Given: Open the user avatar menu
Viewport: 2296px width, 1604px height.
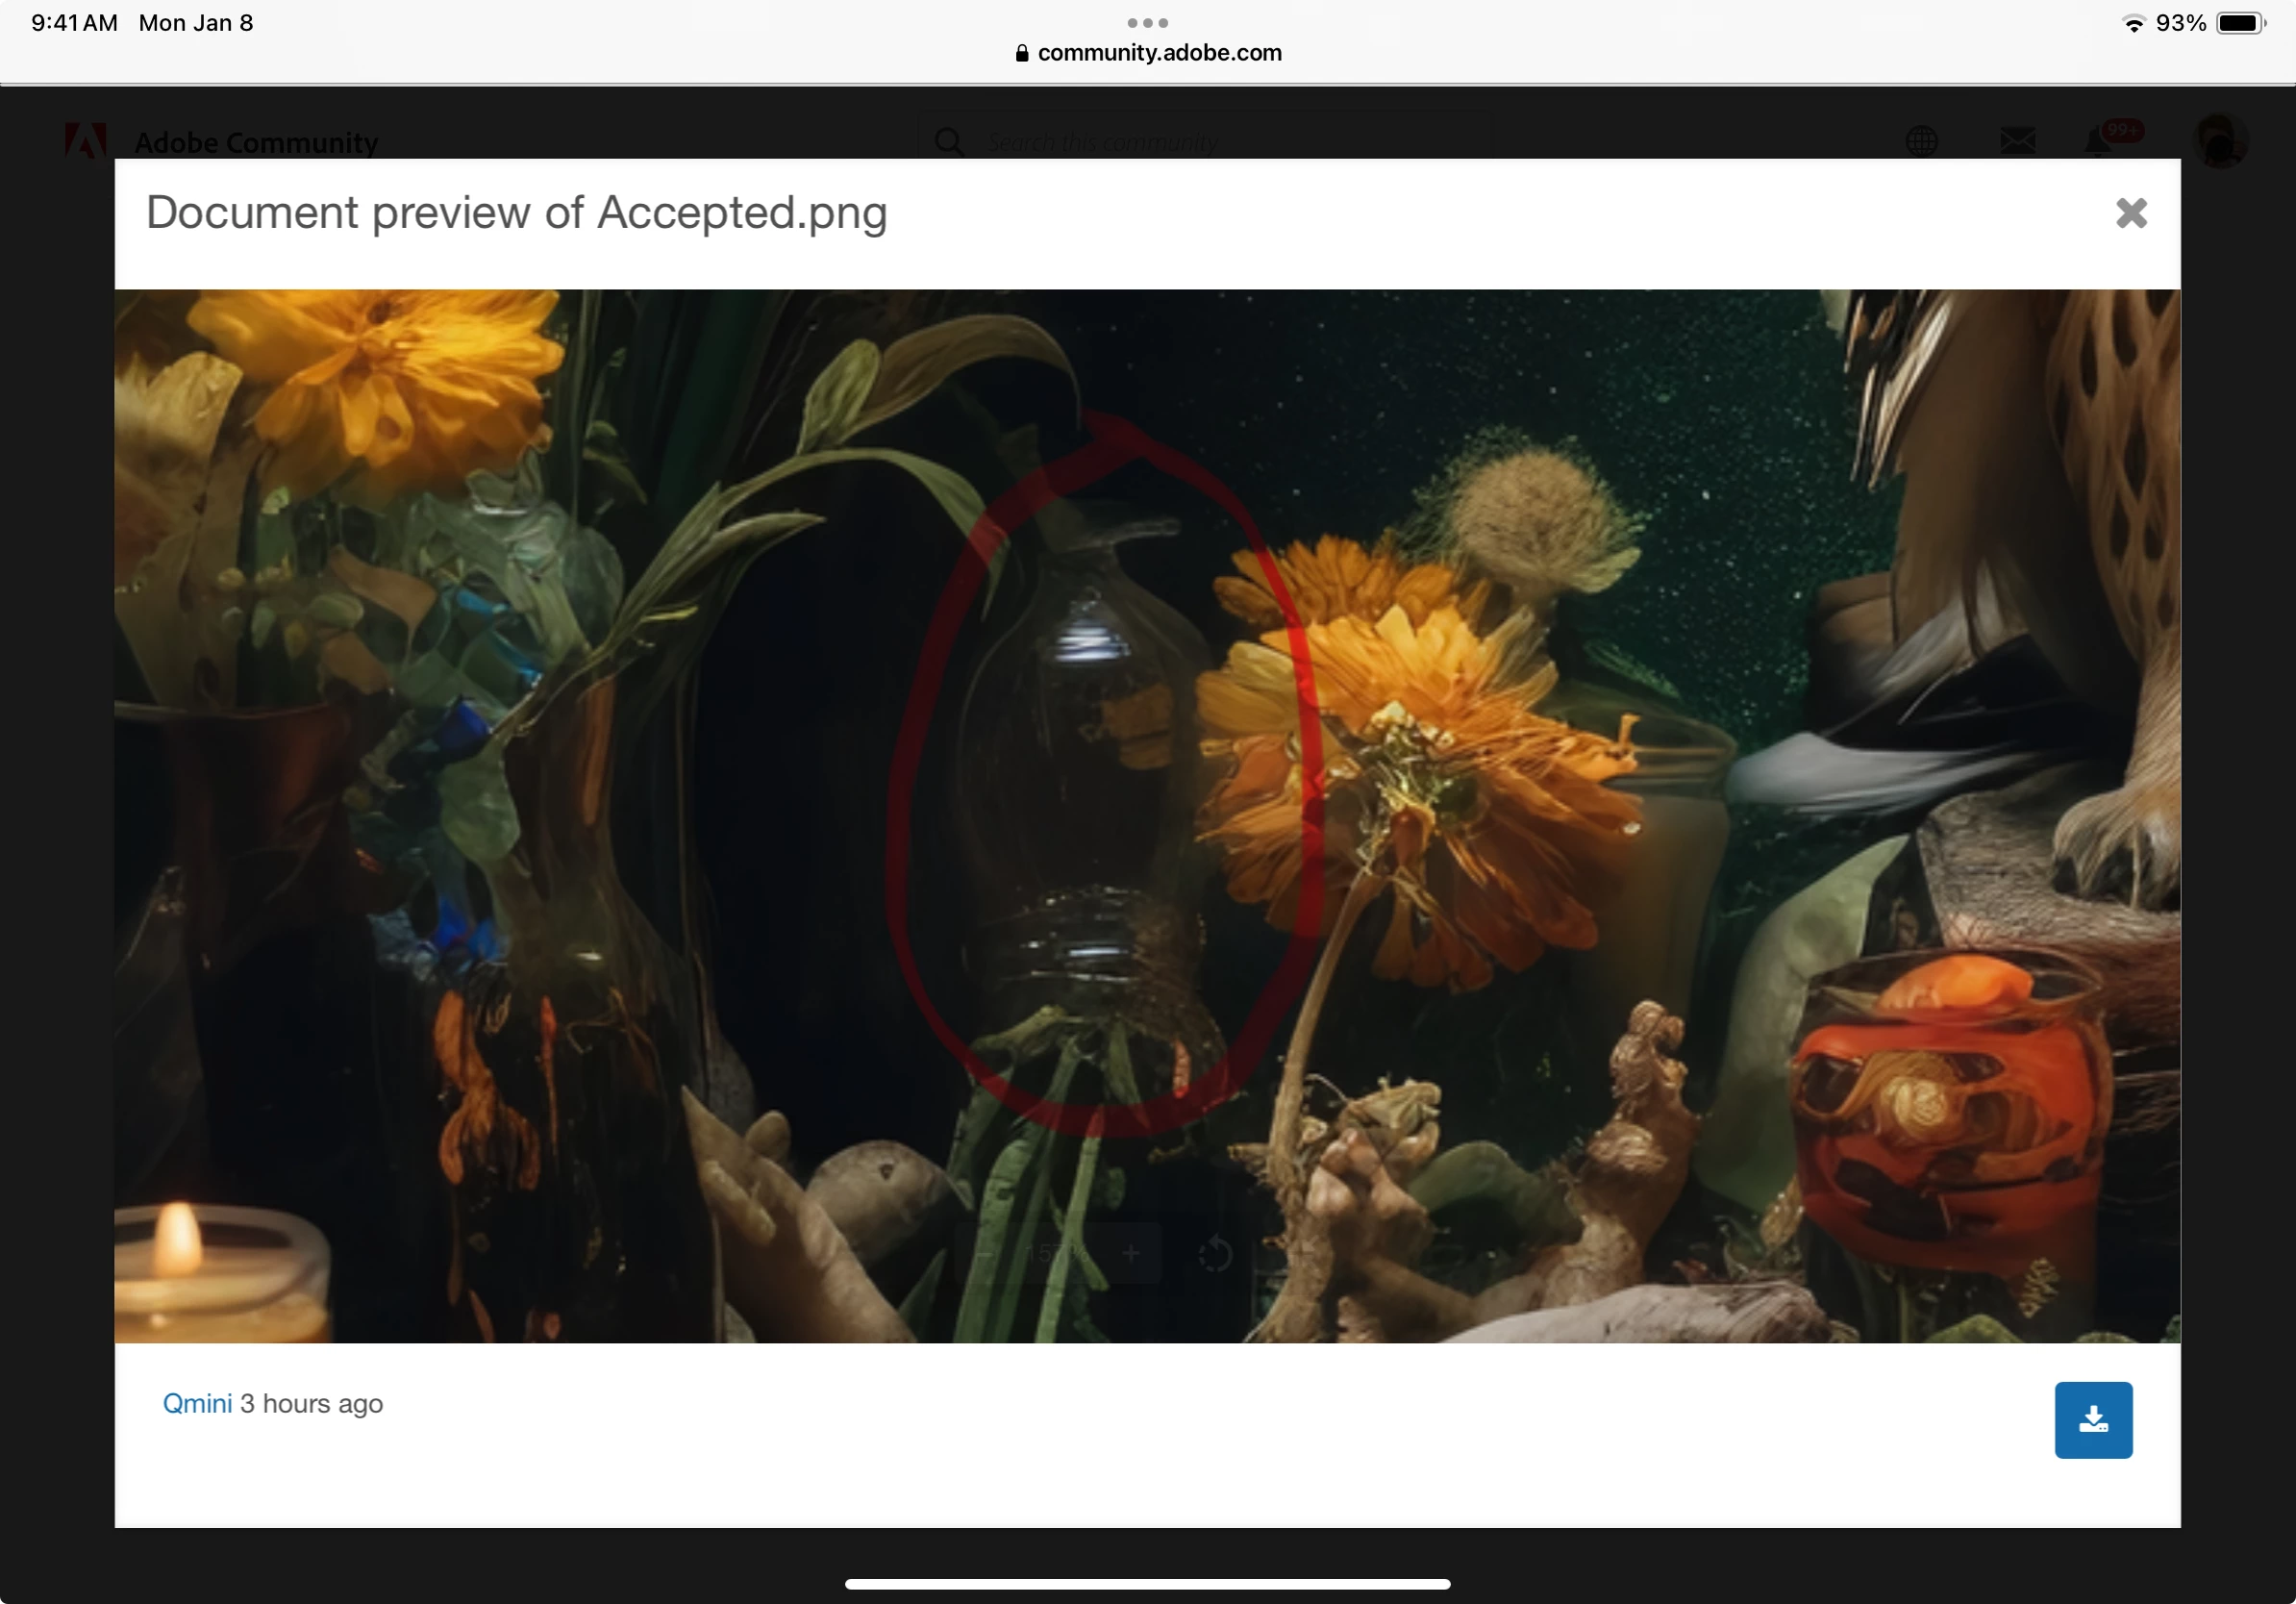Looking at the screenshot, I should [2219, 141].
